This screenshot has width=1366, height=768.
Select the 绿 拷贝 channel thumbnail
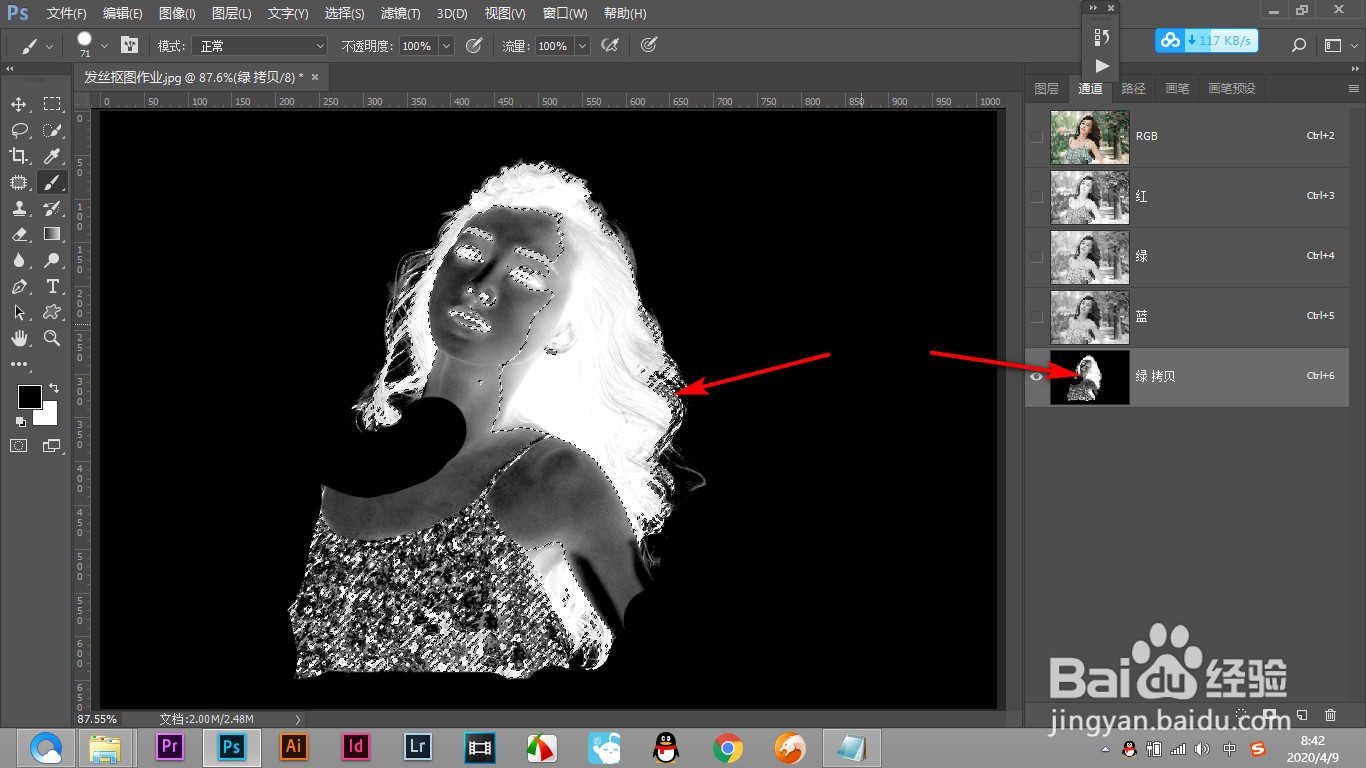coord(1090,376)
